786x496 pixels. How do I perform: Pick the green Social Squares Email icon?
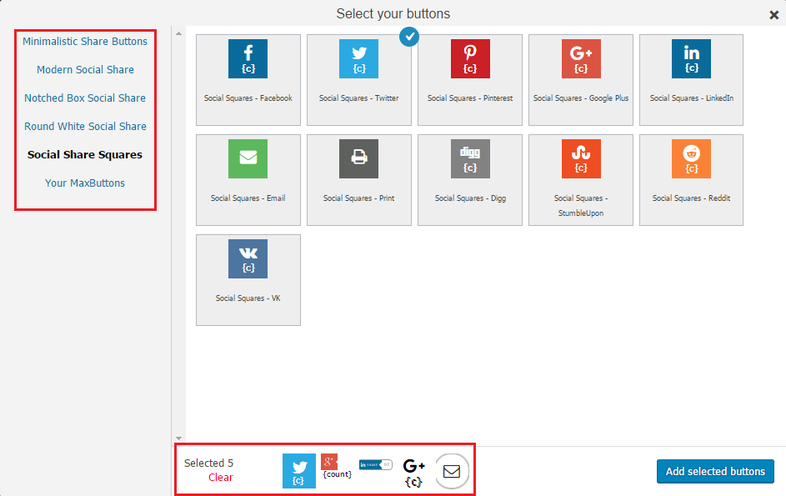248,158
